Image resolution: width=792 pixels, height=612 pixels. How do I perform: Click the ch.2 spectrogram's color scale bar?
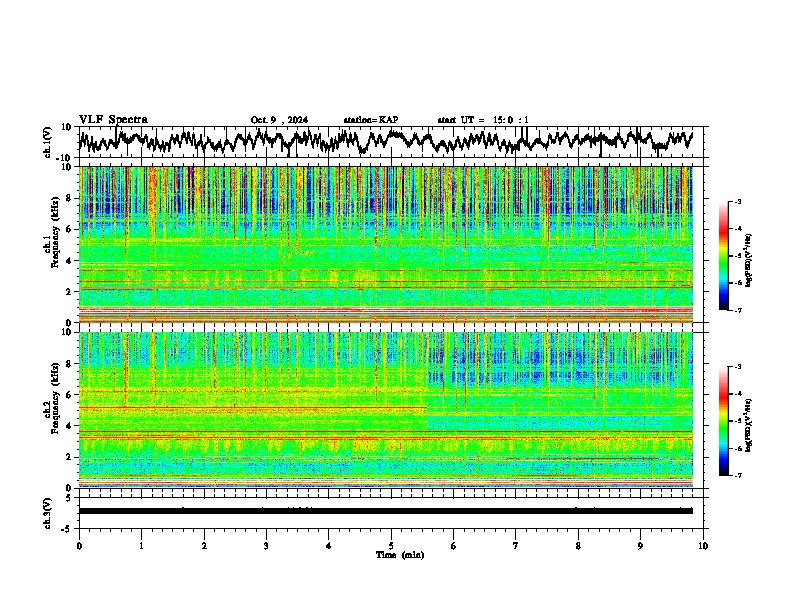coord(724,421)
